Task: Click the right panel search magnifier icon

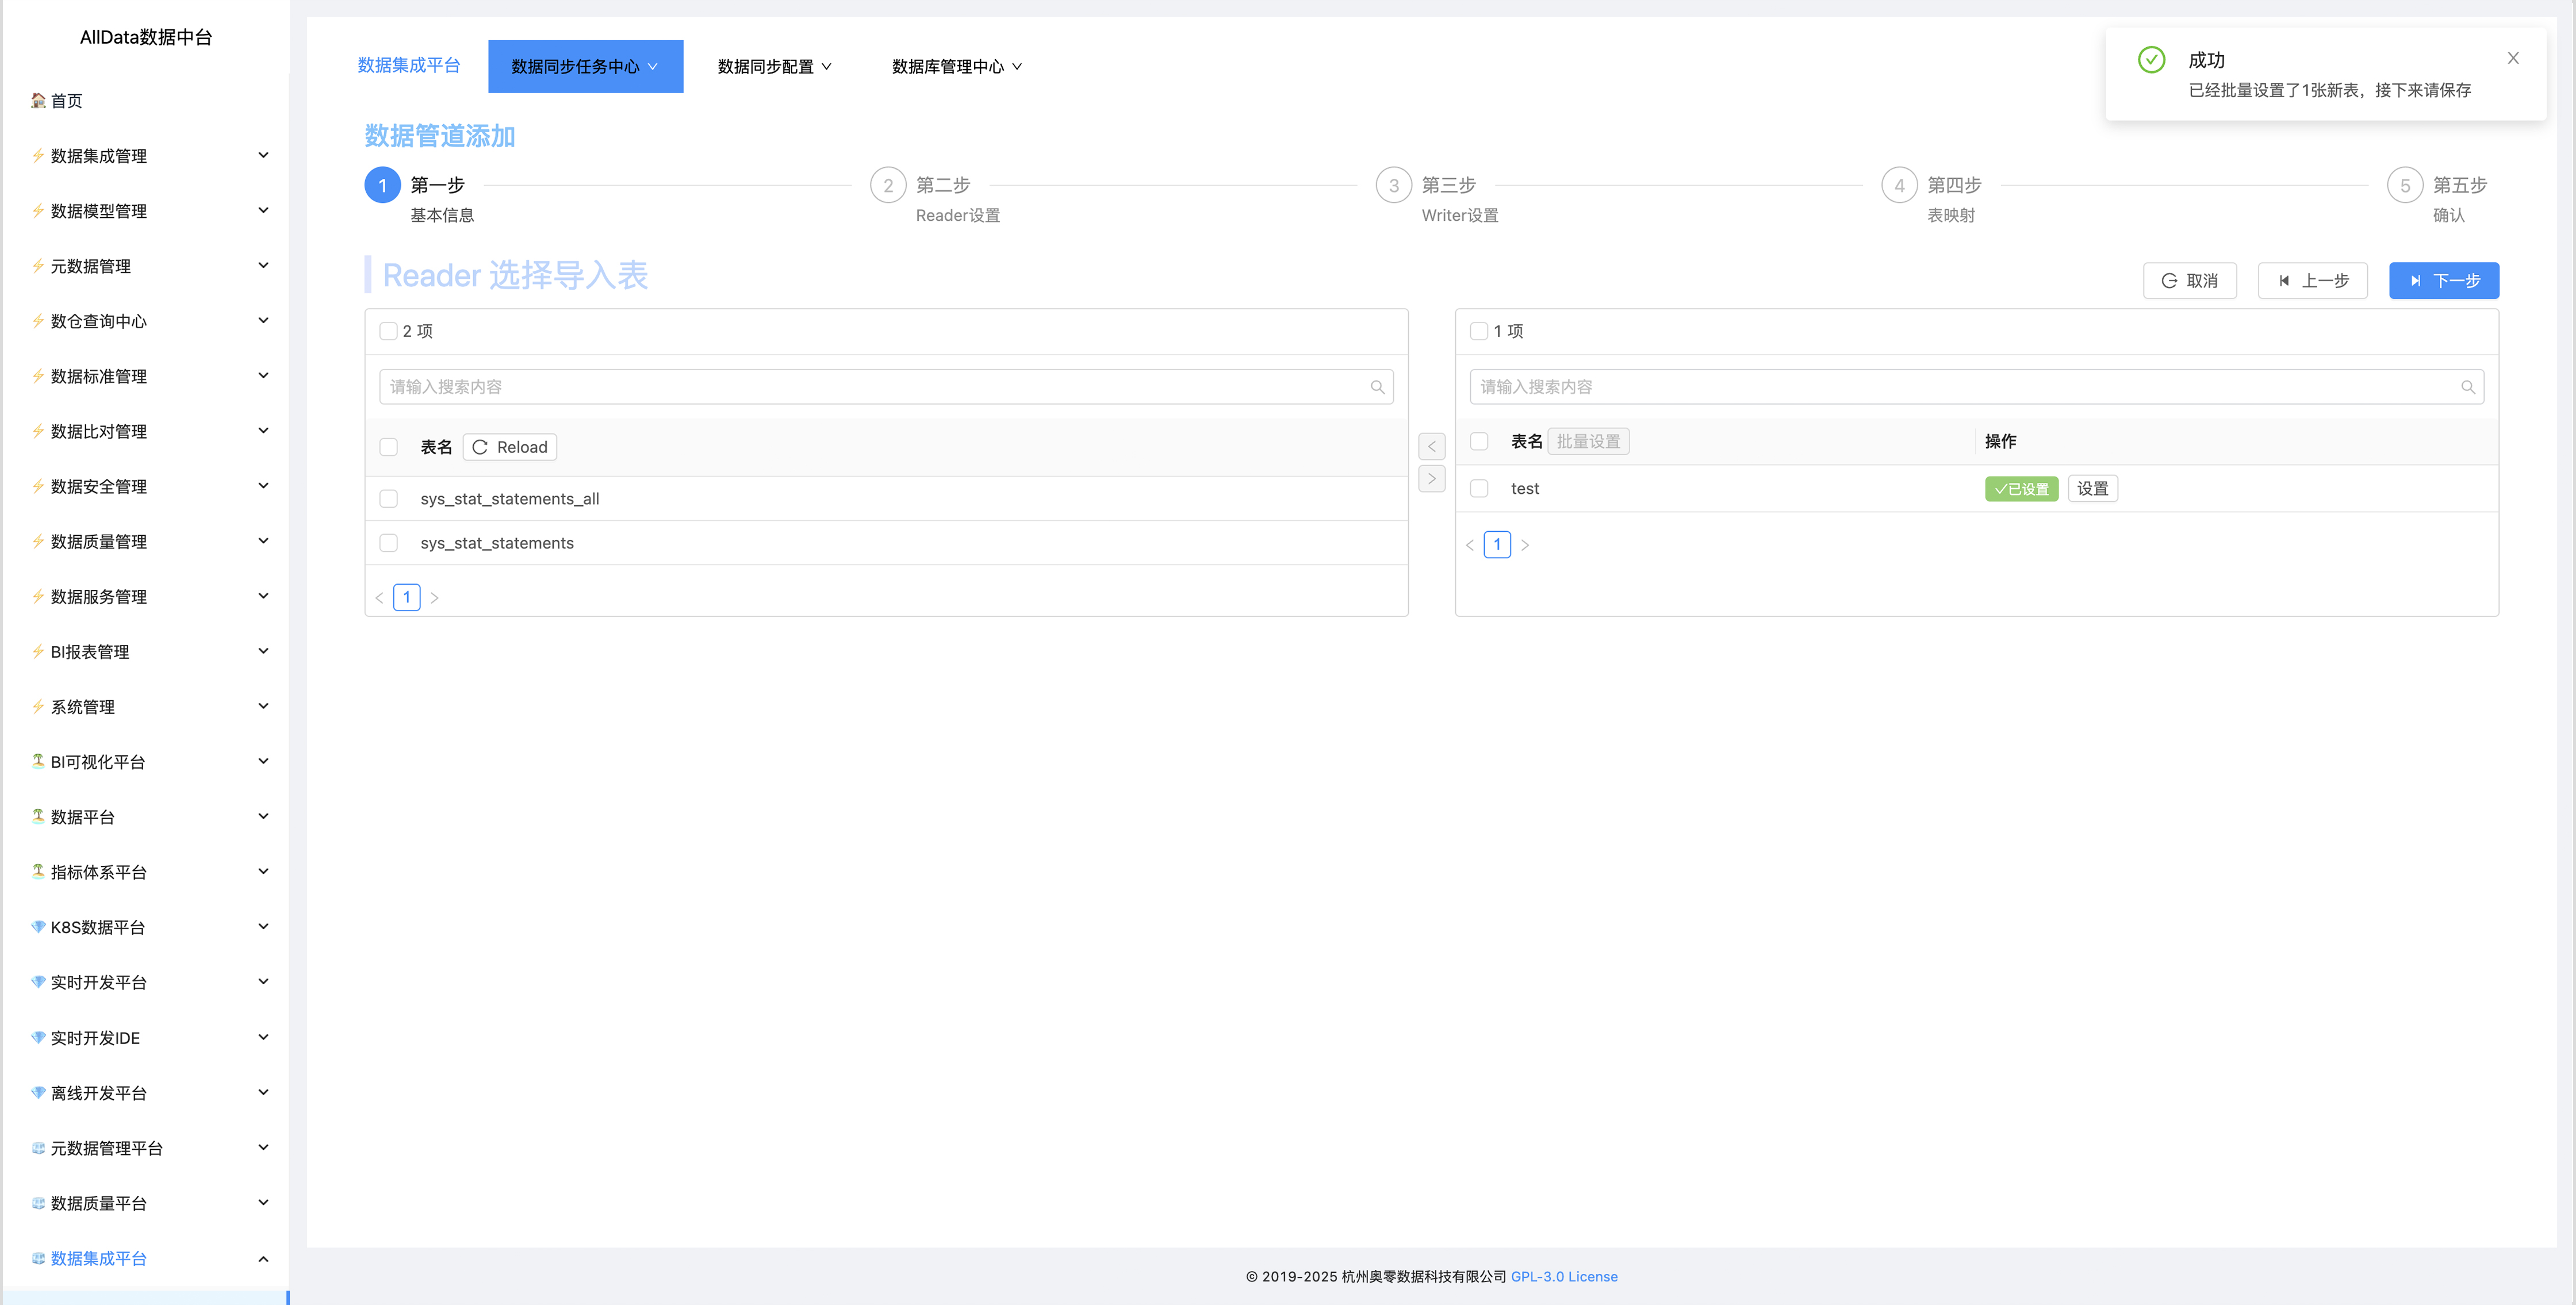Action: tap(2467, 387)
